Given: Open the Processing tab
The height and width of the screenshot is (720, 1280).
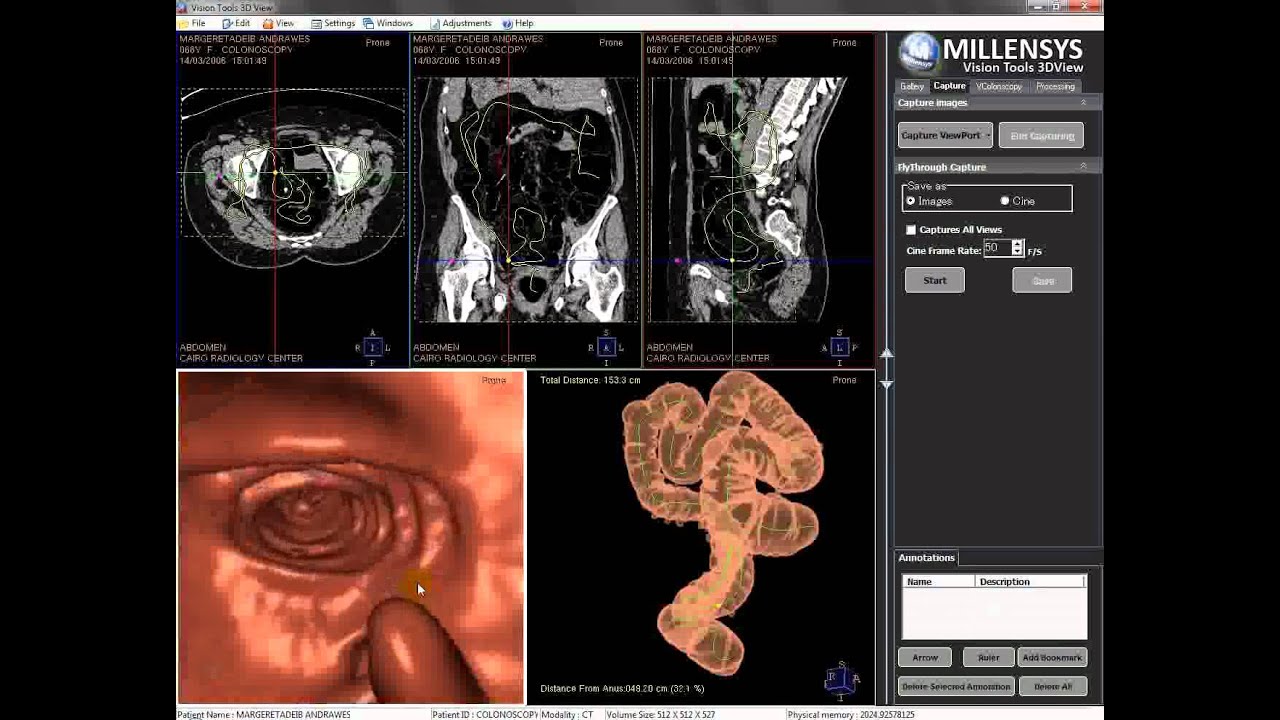Looking at the screenshot, I should (x=1055, y=86).
